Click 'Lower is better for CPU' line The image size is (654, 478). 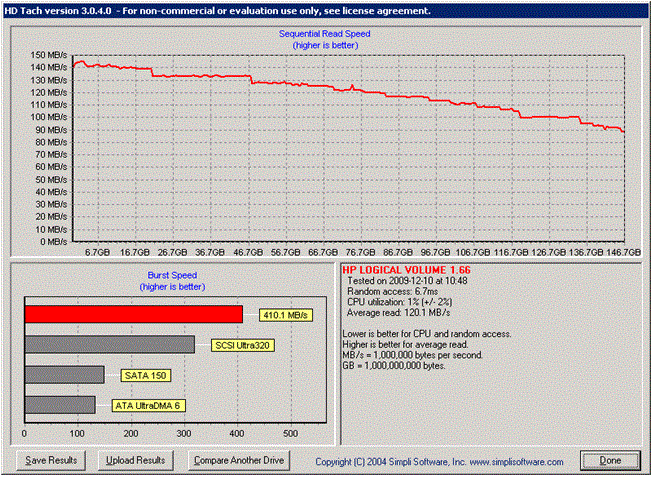tap(427, 334)
